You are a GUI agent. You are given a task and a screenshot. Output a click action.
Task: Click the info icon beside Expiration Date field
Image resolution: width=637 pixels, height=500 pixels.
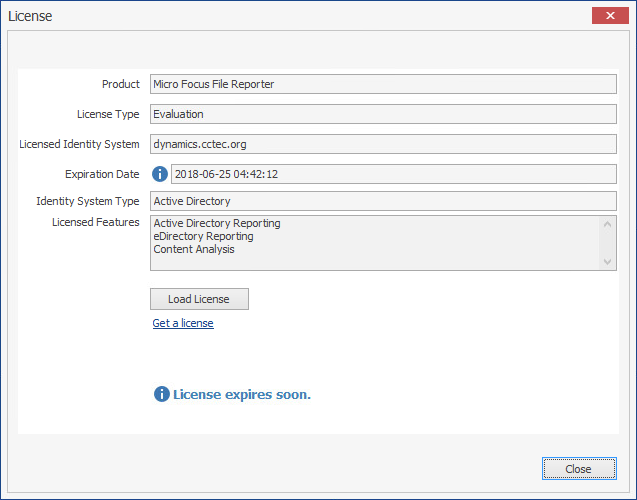[x=160, y=174]
